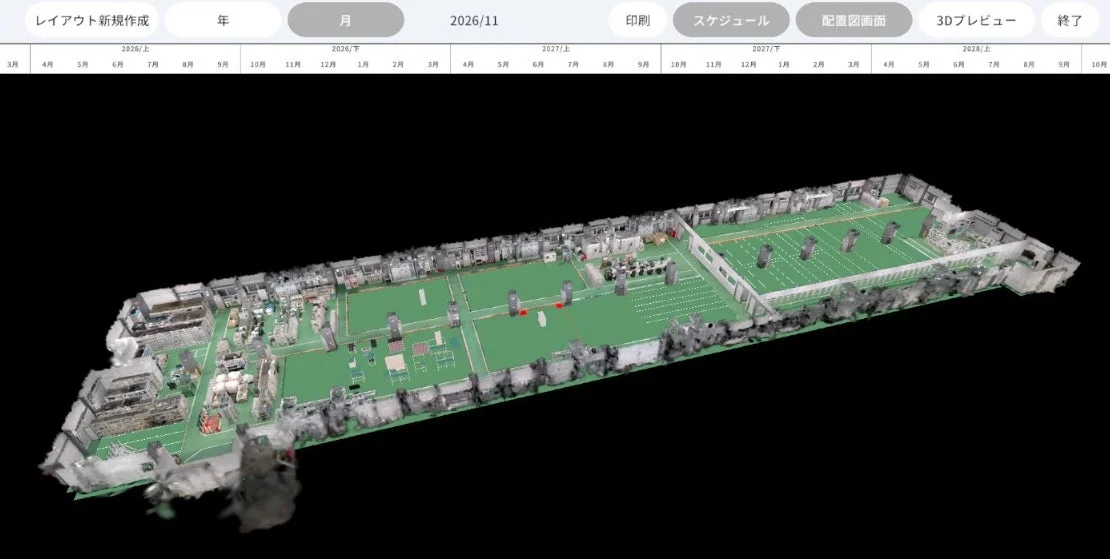The image size is (1110, 559).
Task: Select the 2026/上 period header
Action: pyautogui.click(x=135, y=49)
